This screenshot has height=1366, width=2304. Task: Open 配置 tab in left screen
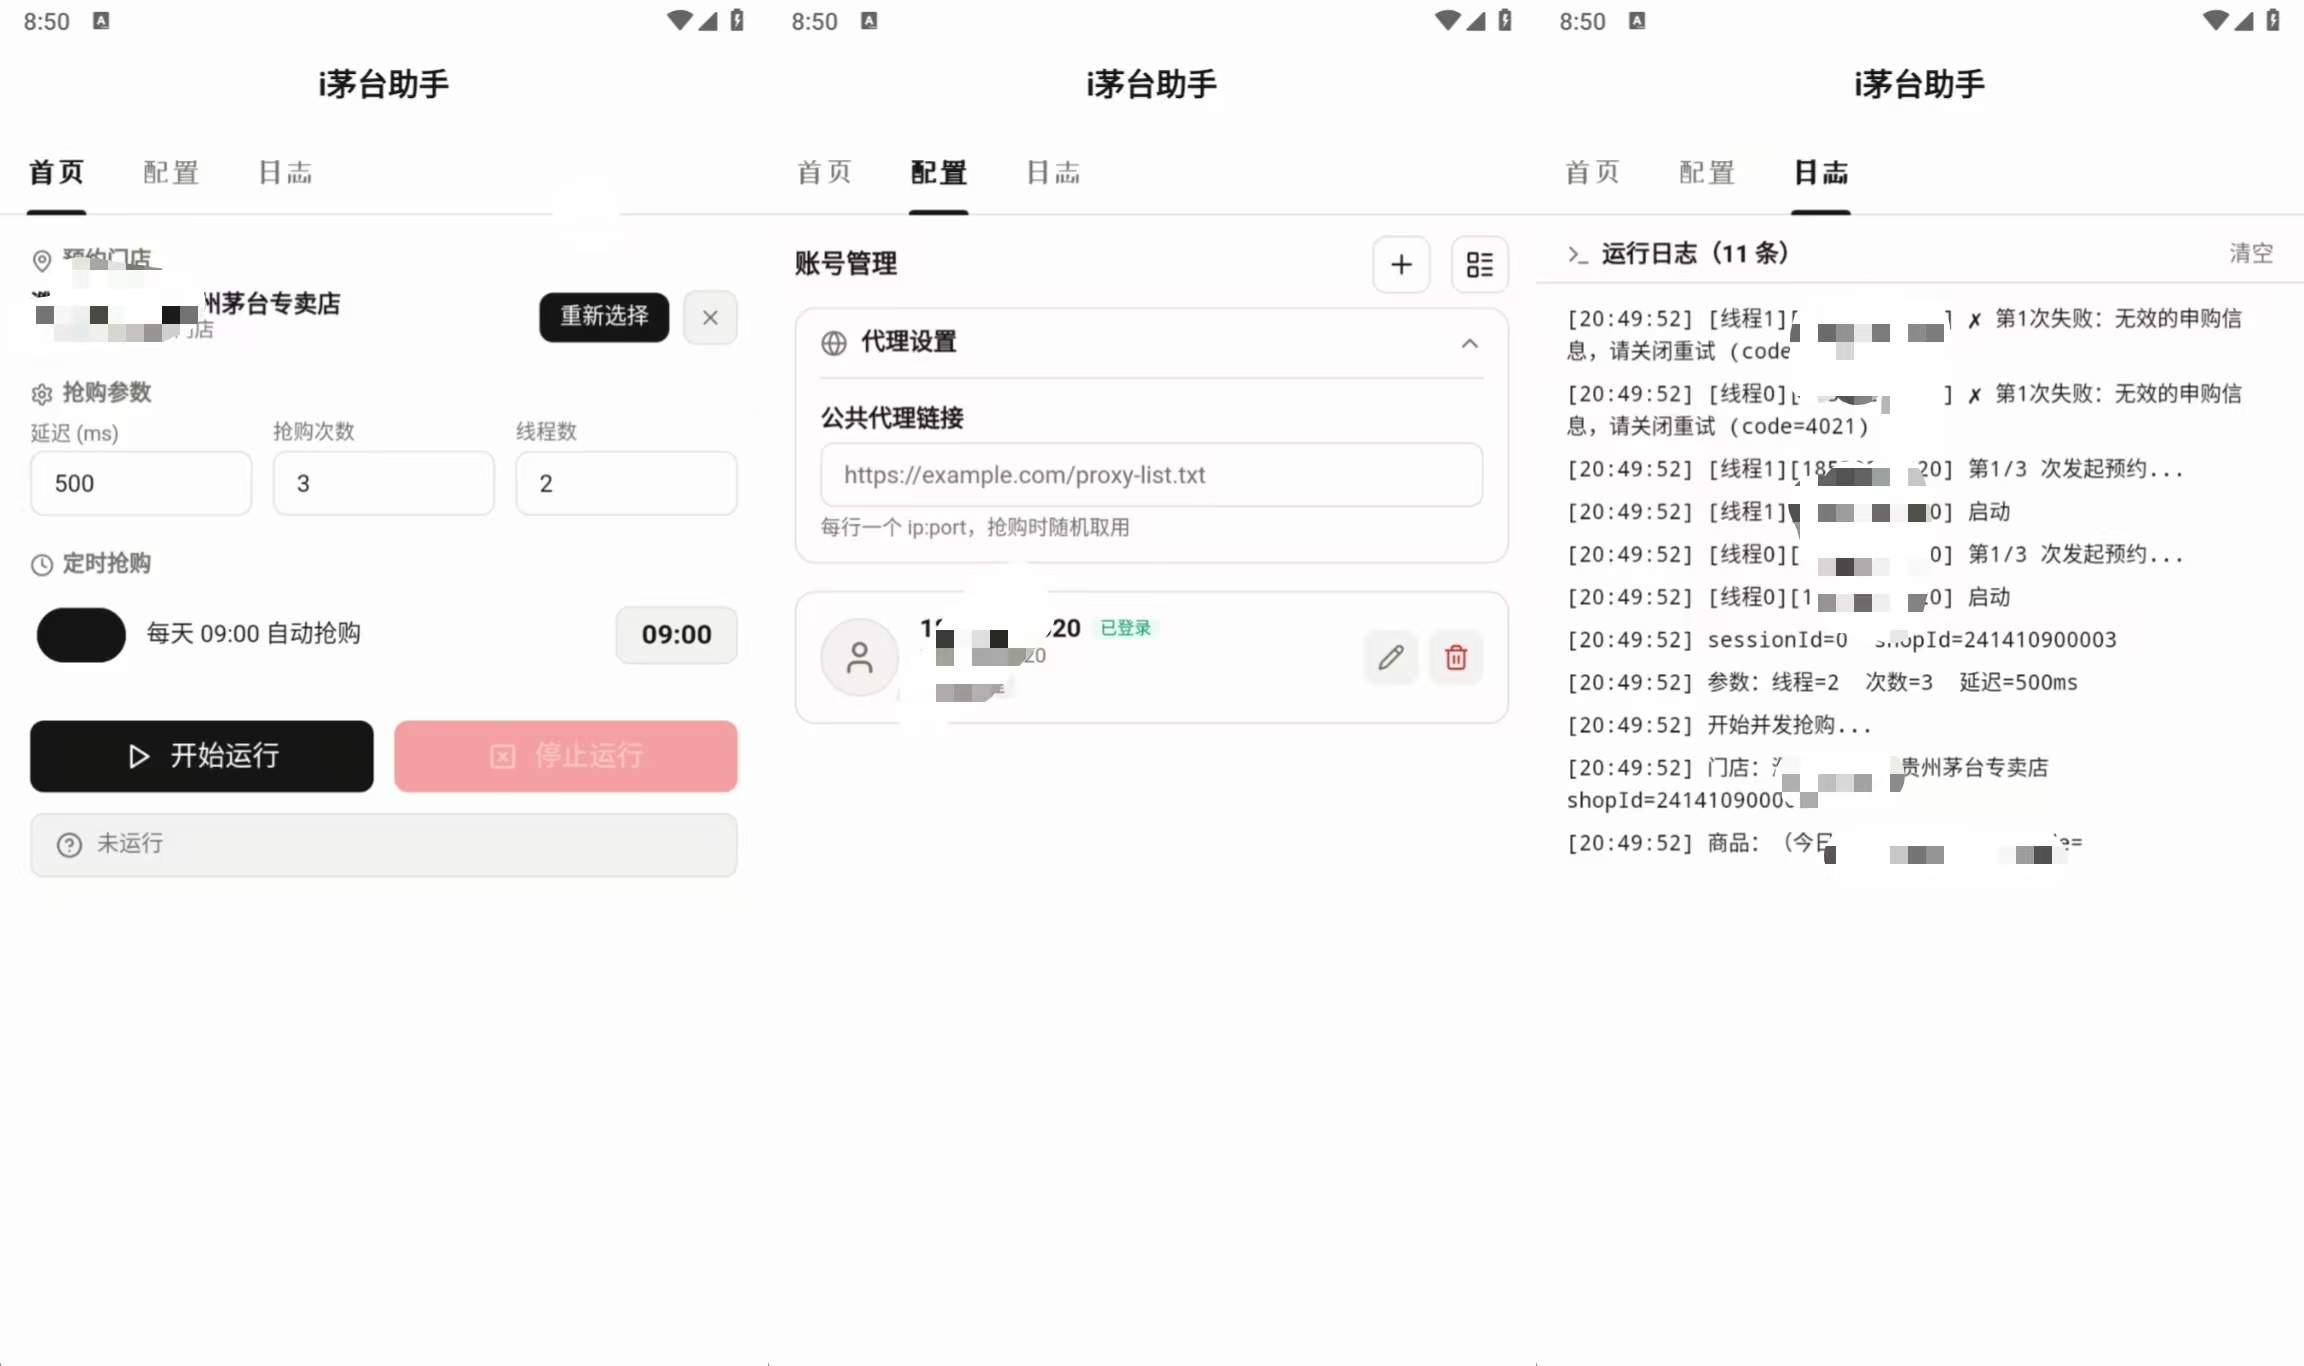point(171,173)
